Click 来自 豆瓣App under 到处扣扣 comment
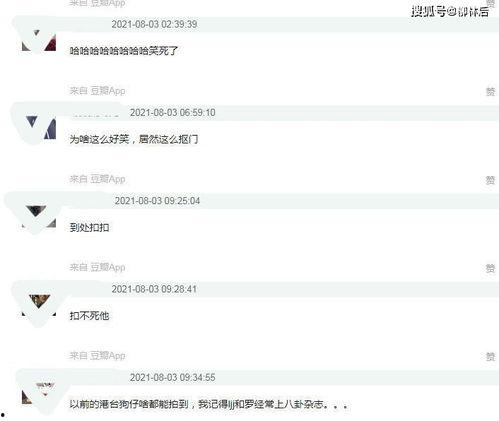Viewport: 499px width, 421px height. (x=97, y=267)
